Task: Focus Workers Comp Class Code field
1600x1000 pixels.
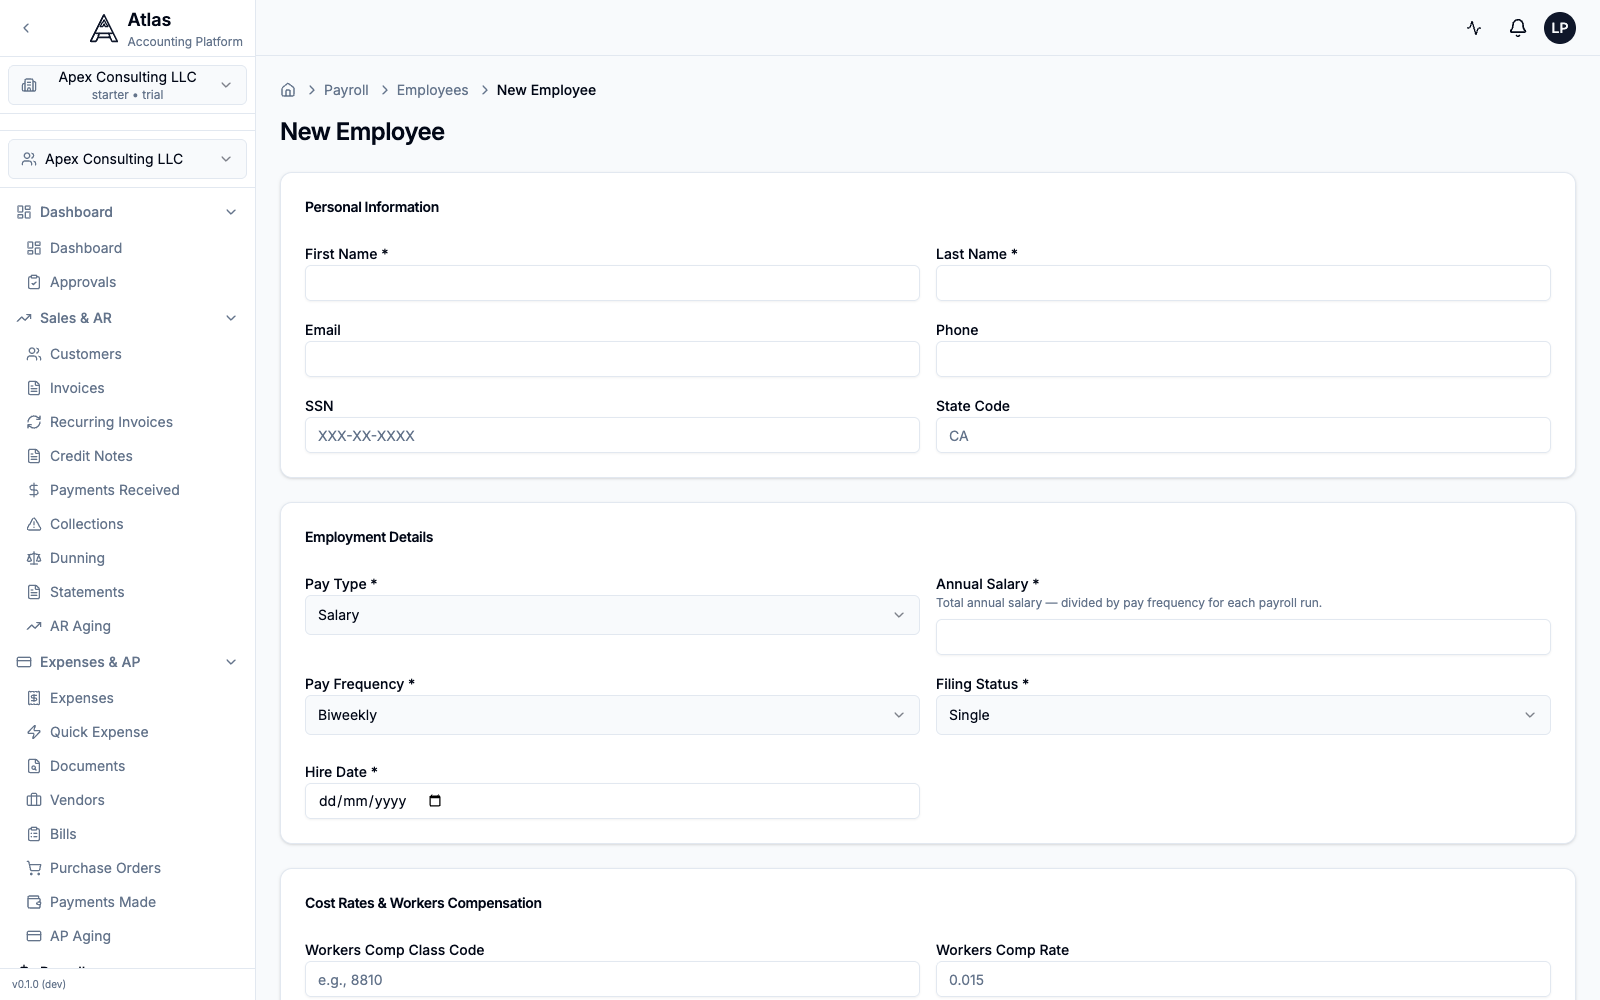Action: point(612,979)
